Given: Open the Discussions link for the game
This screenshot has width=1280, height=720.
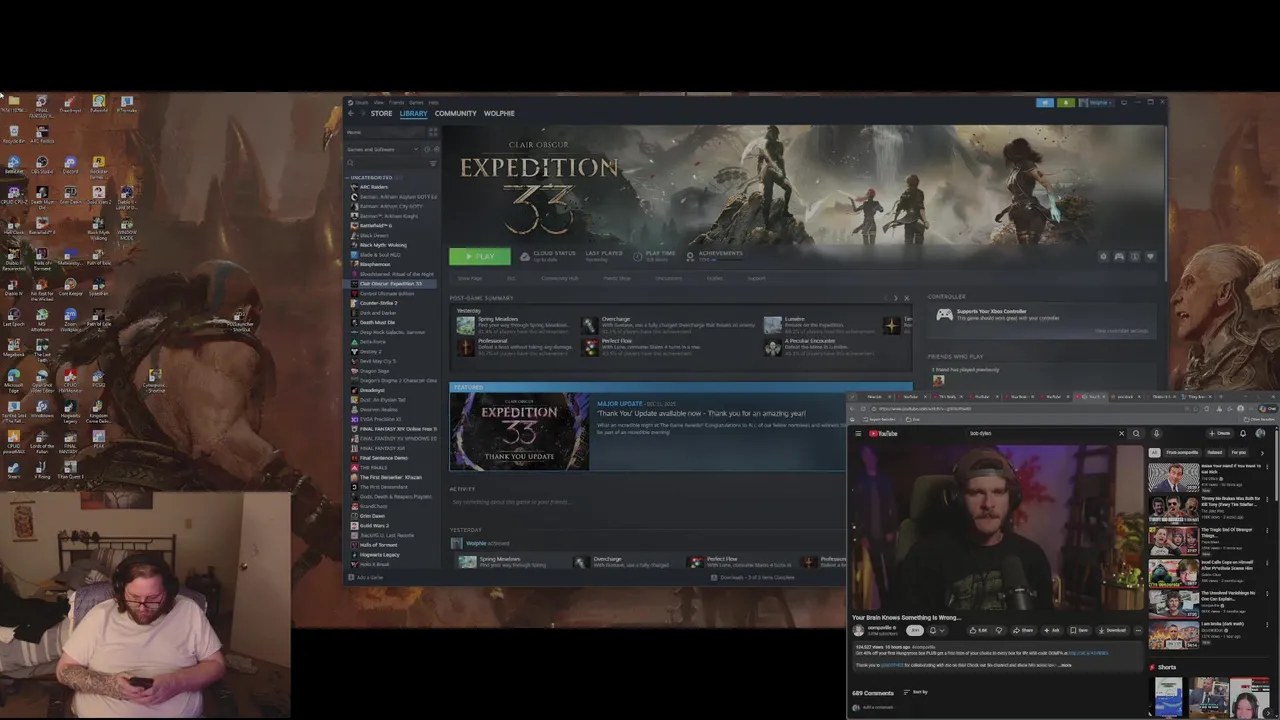Looking at the screenshot, I should tap(668, 278).
